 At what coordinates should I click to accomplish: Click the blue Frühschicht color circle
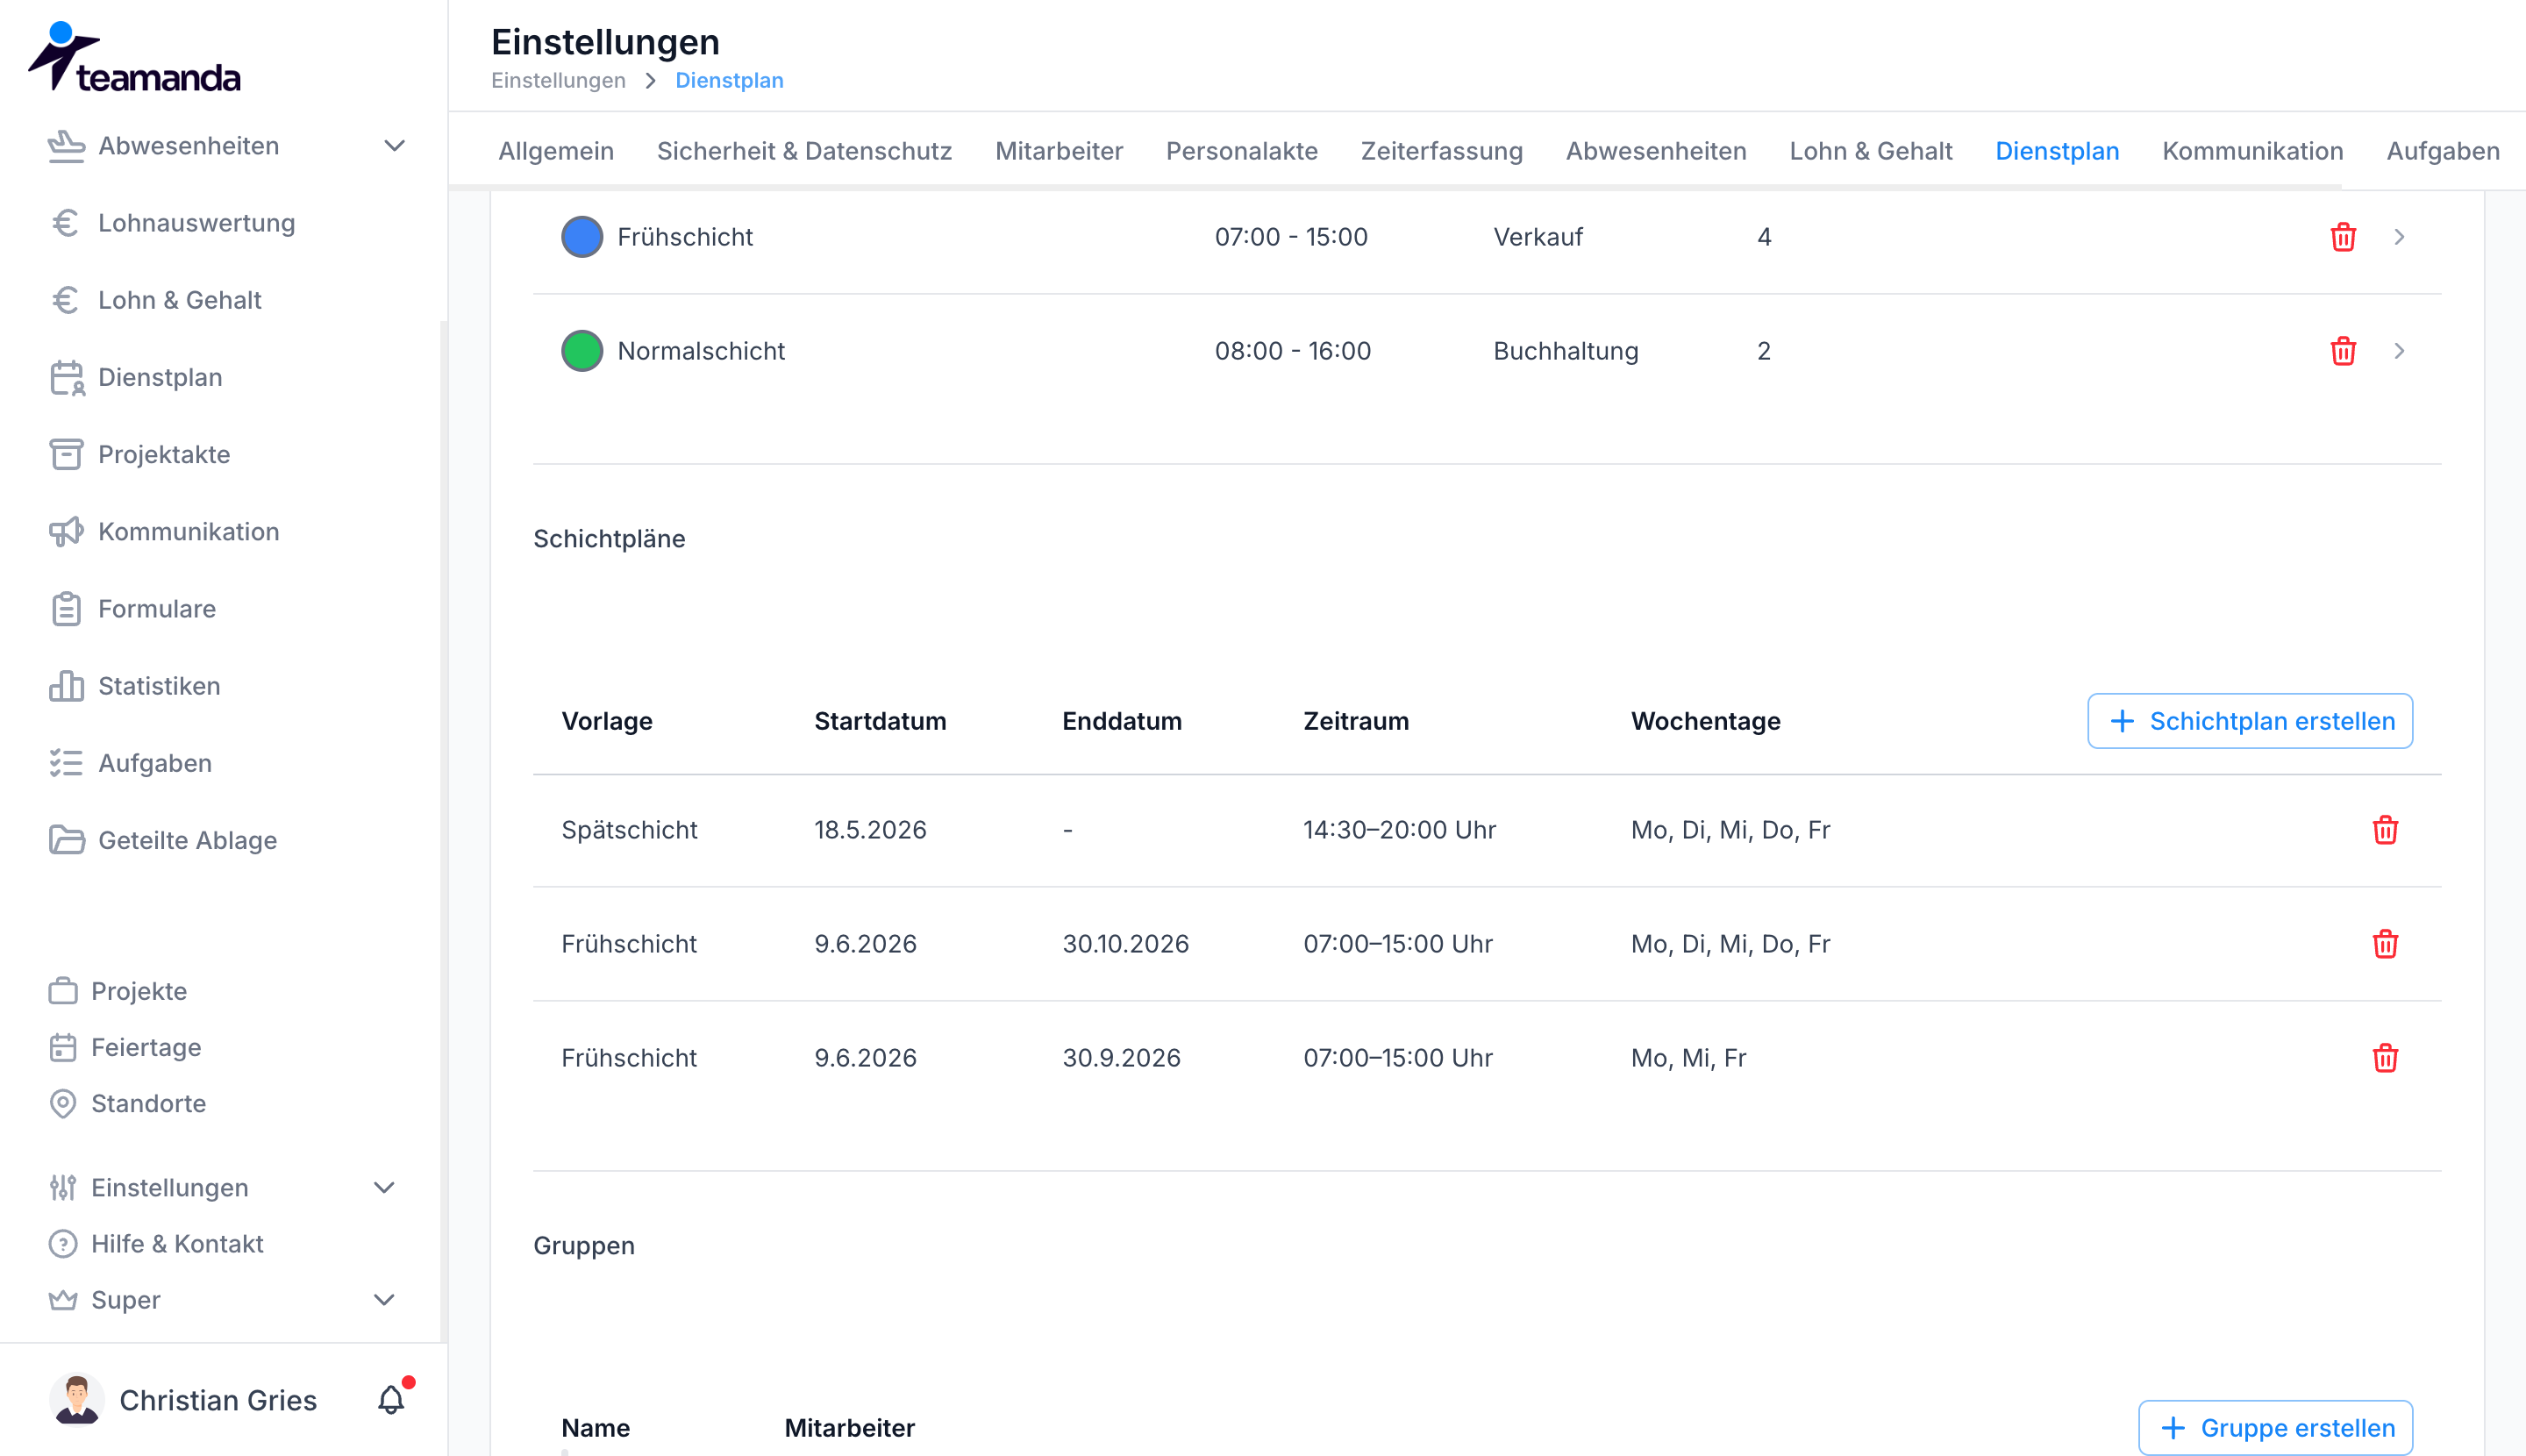tap(582, 237)
